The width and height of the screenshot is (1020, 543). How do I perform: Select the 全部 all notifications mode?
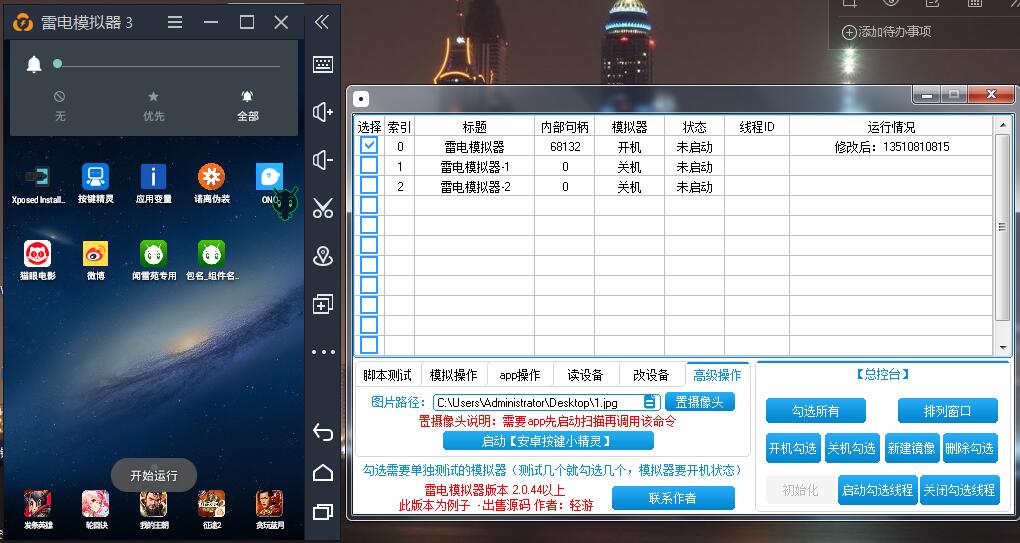[248, 105]
